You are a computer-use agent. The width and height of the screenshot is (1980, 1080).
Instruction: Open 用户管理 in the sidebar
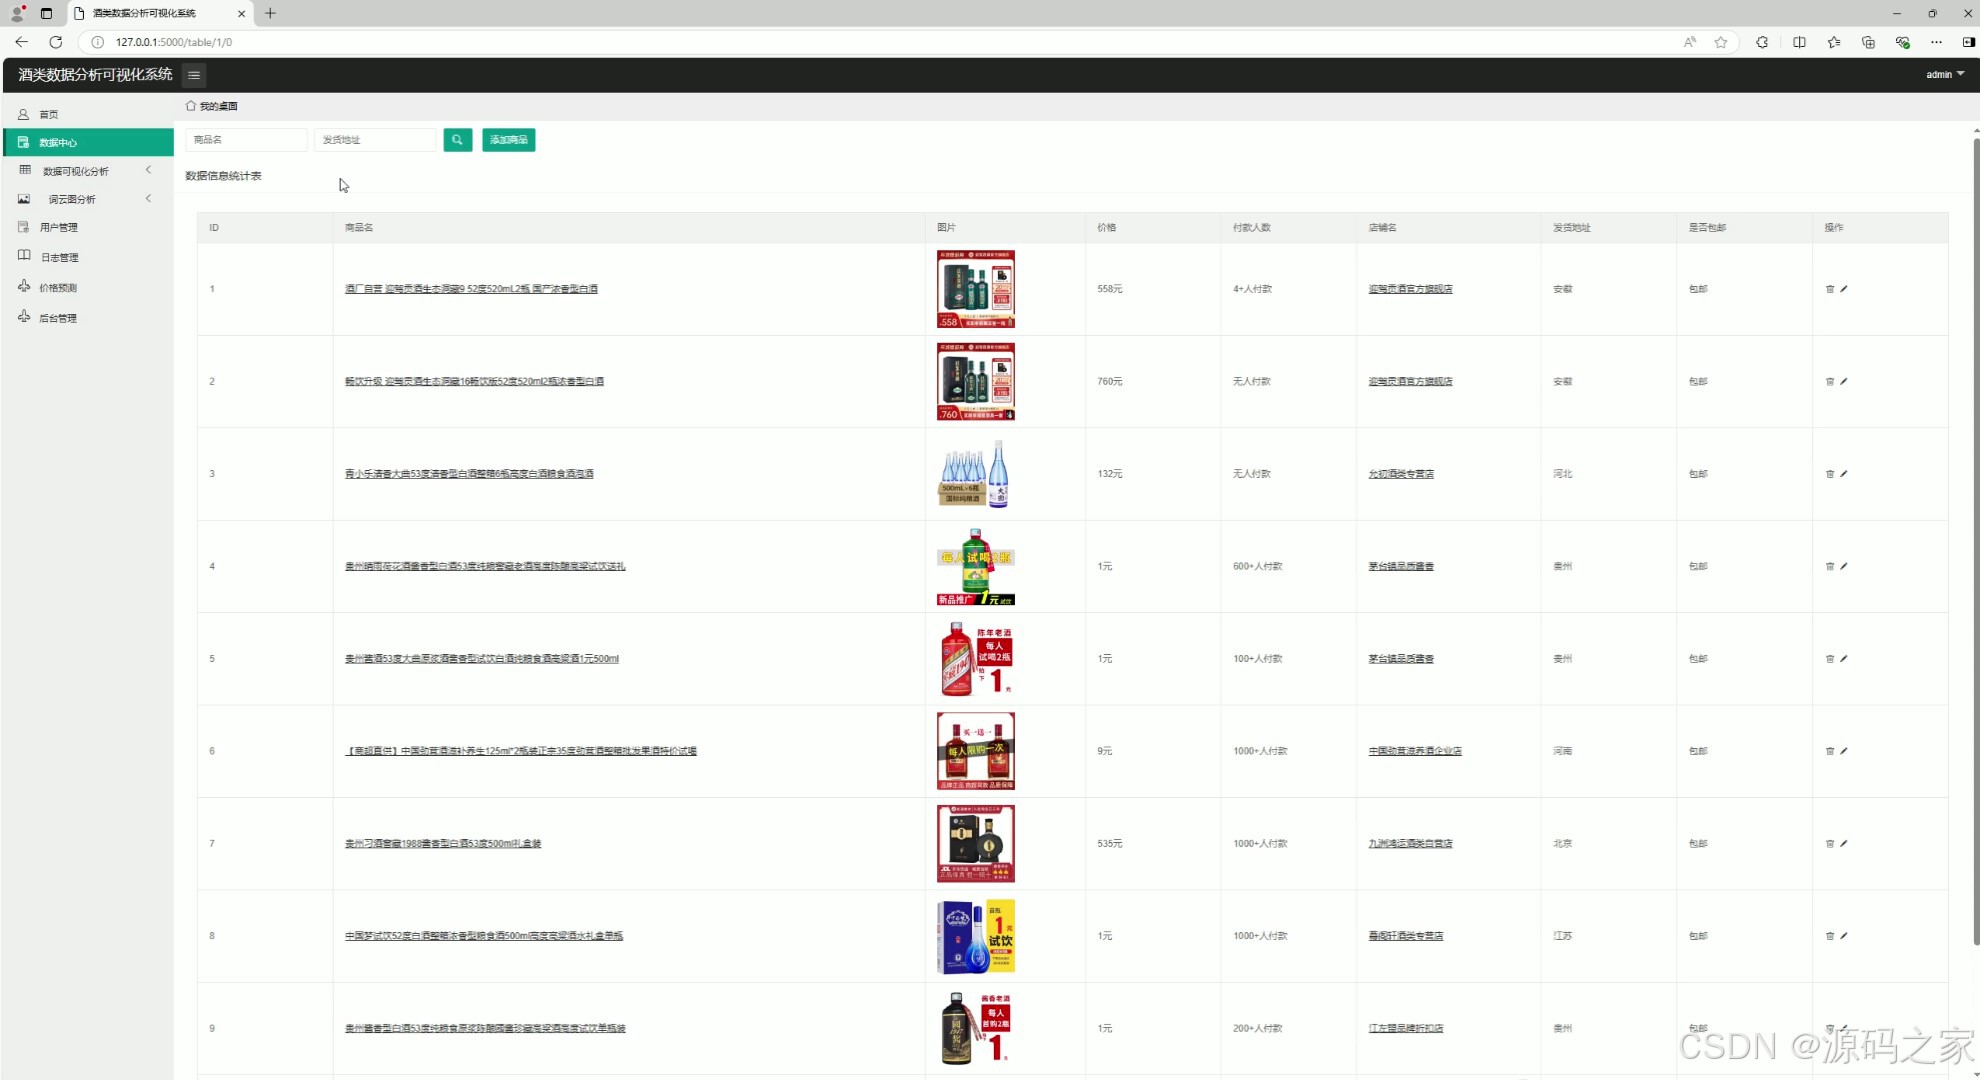coord(58,228)
